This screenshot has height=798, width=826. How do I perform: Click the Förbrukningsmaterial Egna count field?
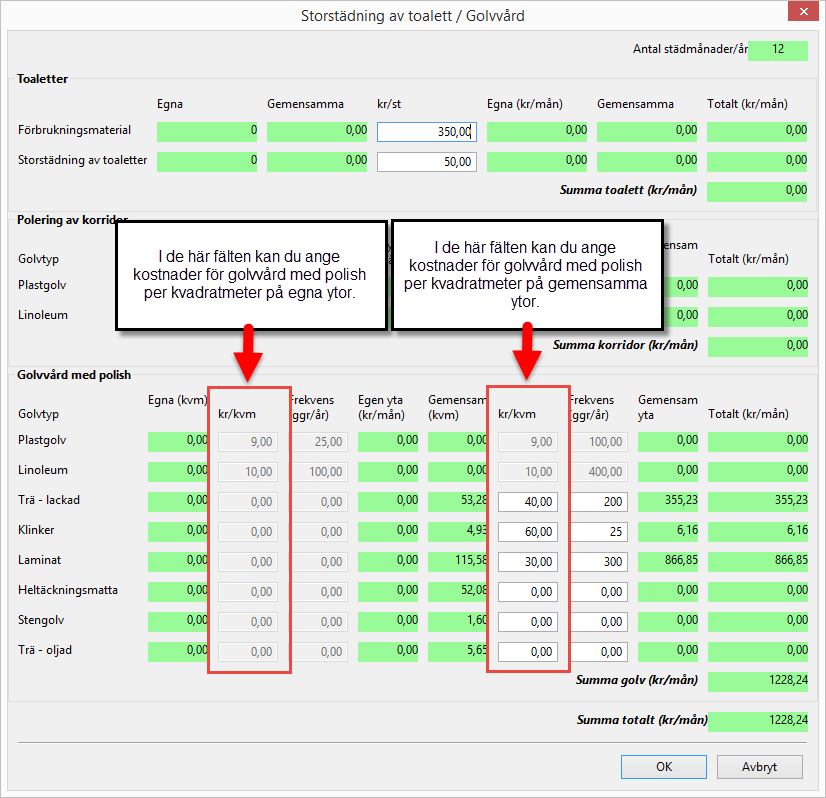click(x=207, y=131)
